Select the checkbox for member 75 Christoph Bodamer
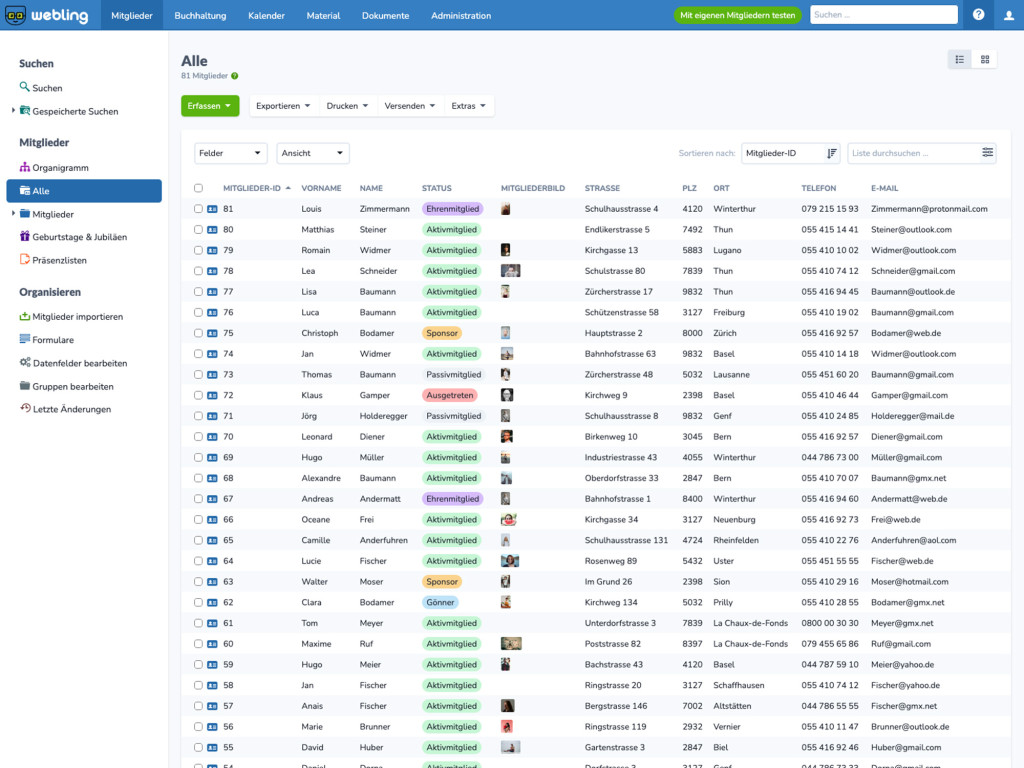The image size is (1024, 768). (199, 333)
